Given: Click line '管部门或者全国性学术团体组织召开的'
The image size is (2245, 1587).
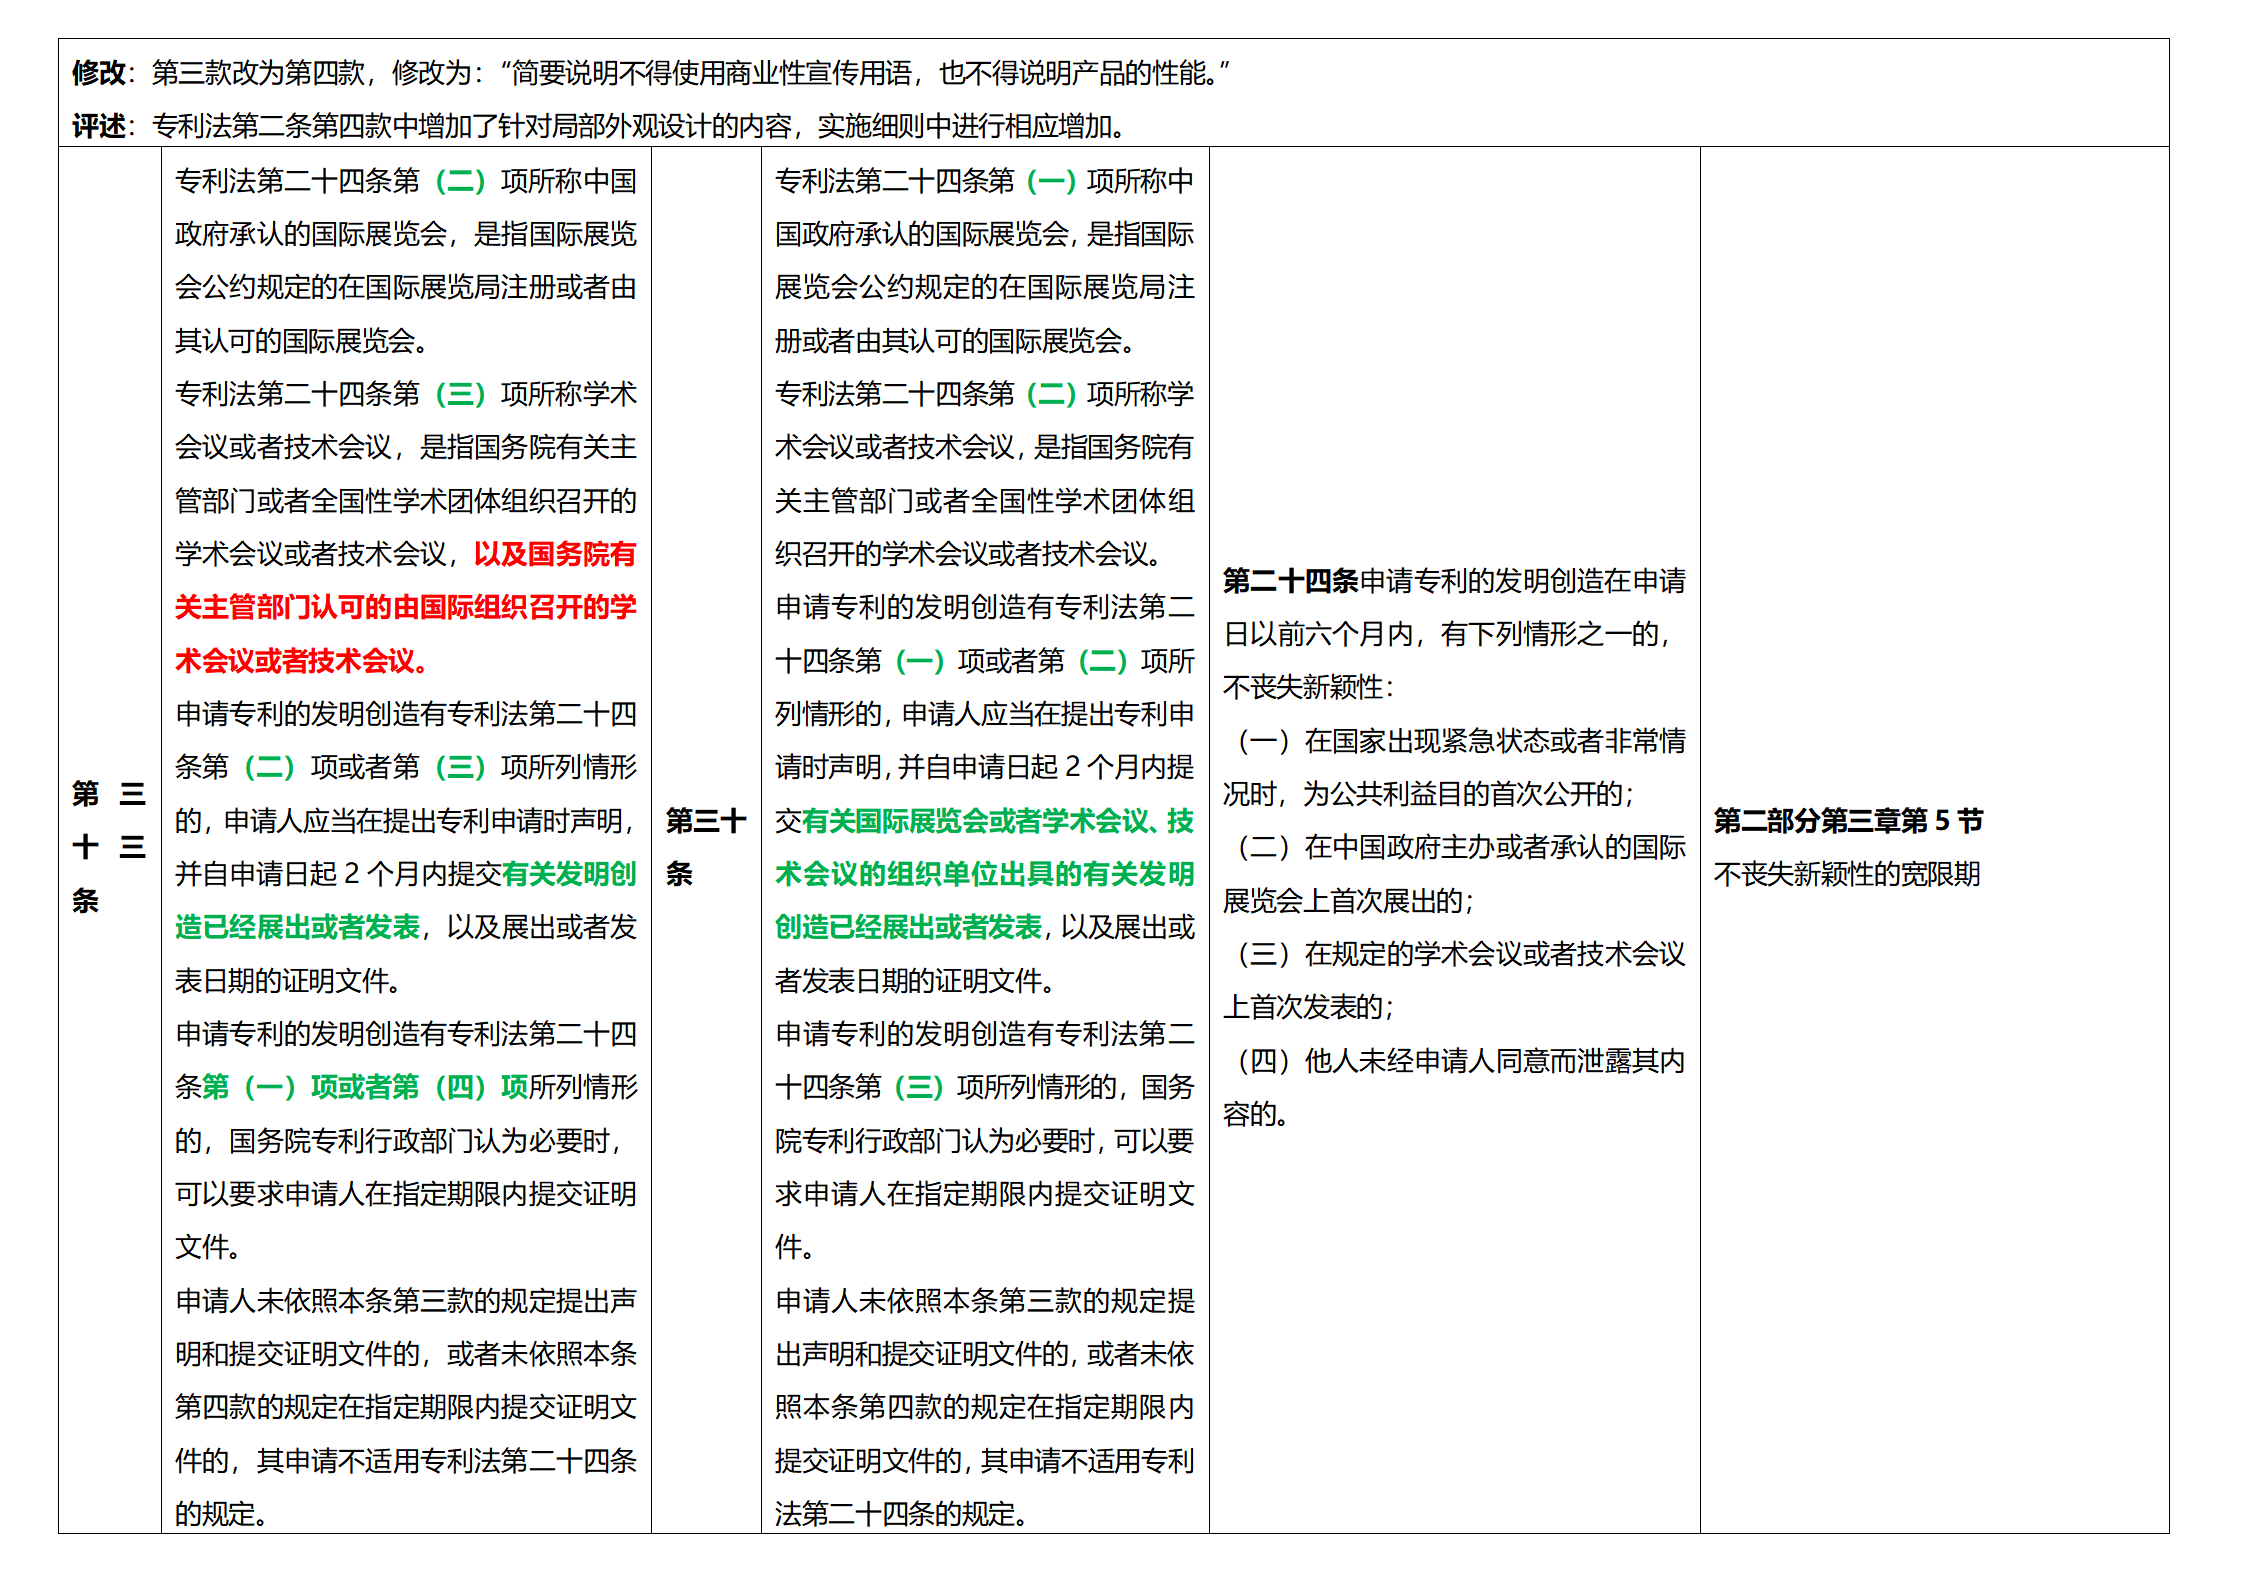Looking at the screenshot, I should [406, 501].
